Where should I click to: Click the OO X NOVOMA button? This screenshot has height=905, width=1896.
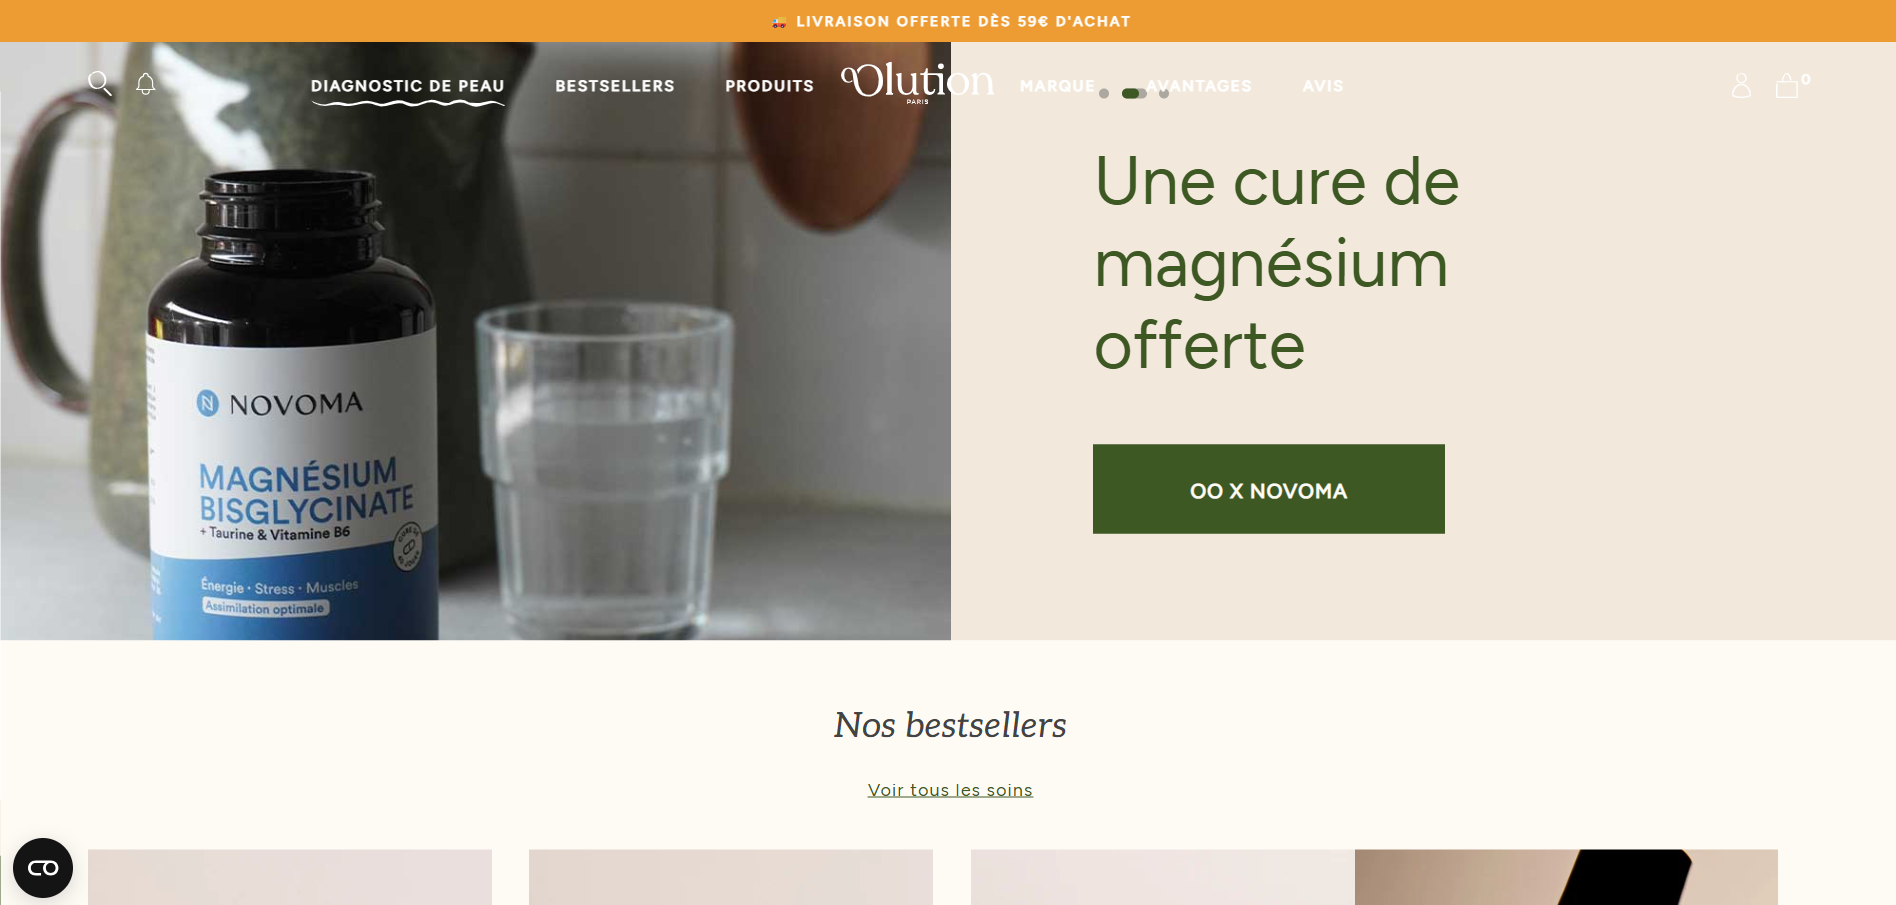coord(1269,489)
